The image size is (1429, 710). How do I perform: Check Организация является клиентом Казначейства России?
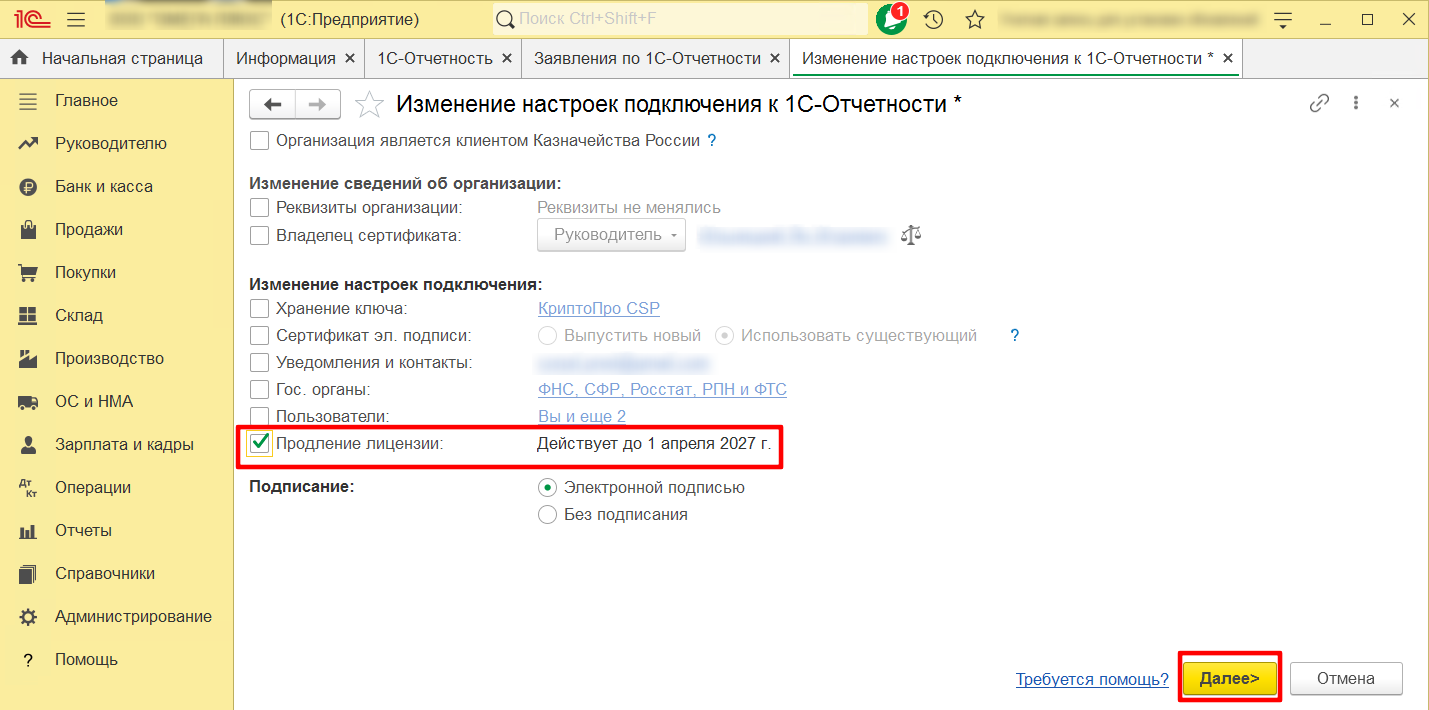click(x=260, y=141)
